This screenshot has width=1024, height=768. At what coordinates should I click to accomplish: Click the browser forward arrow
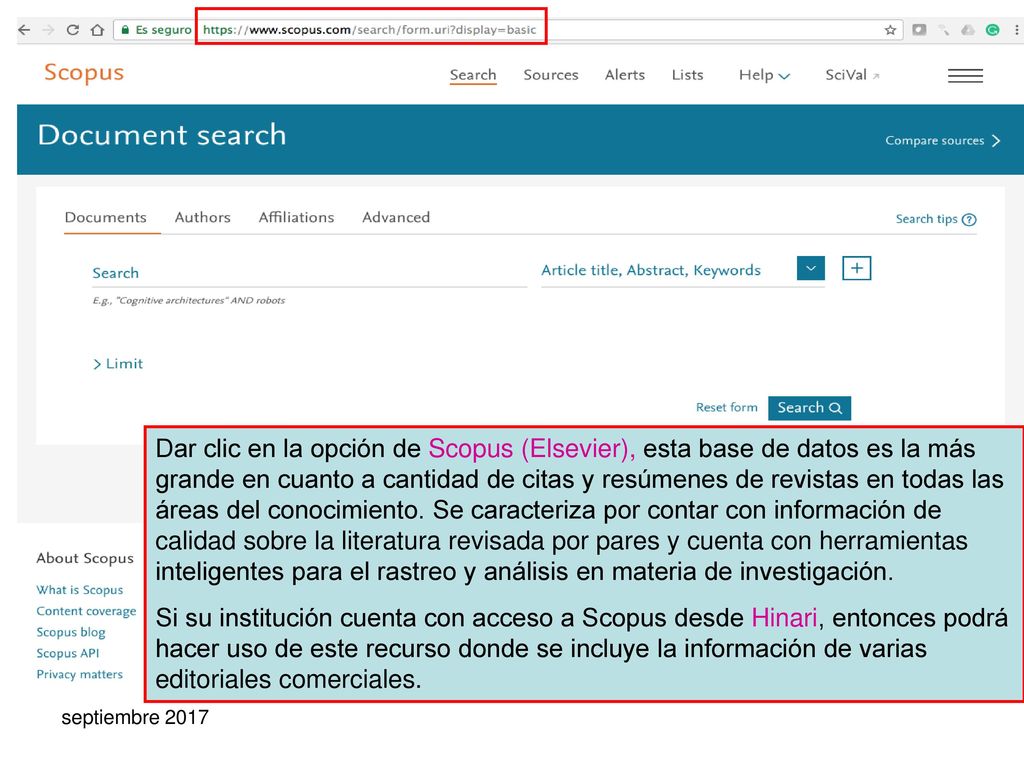coord(48,30)
